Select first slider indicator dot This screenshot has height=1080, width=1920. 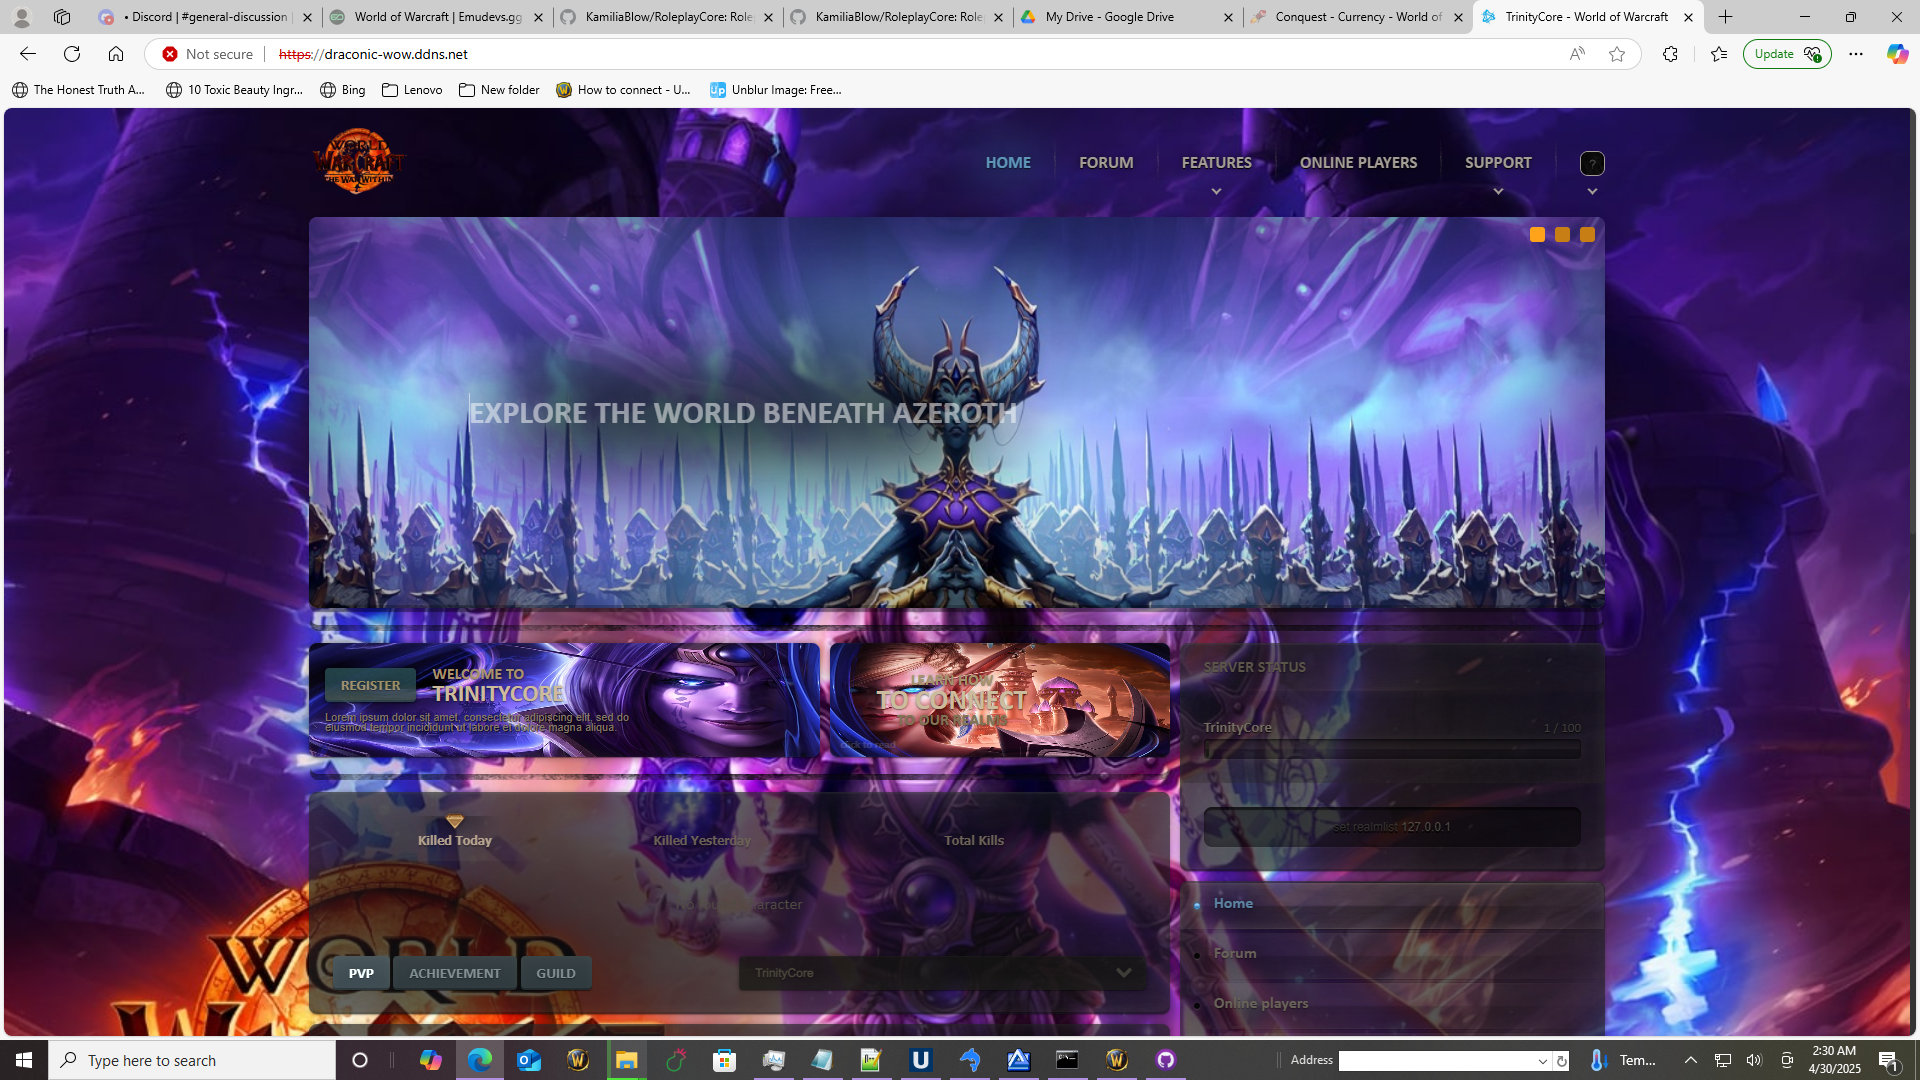(x=1537, y=235)
